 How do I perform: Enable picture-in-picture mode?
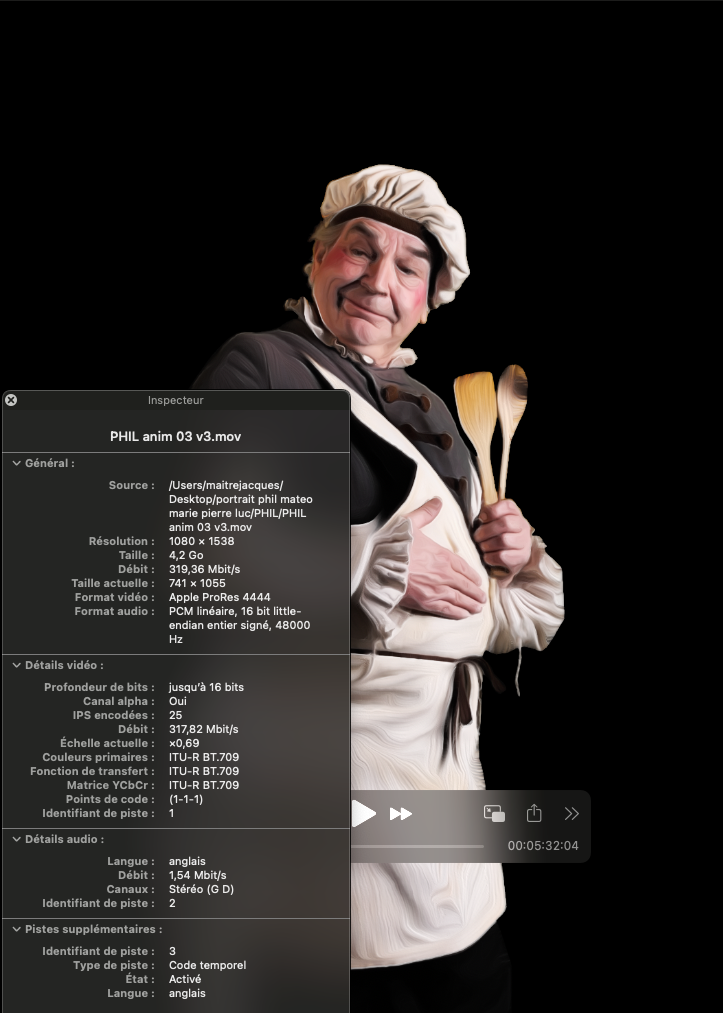[494, 813]
